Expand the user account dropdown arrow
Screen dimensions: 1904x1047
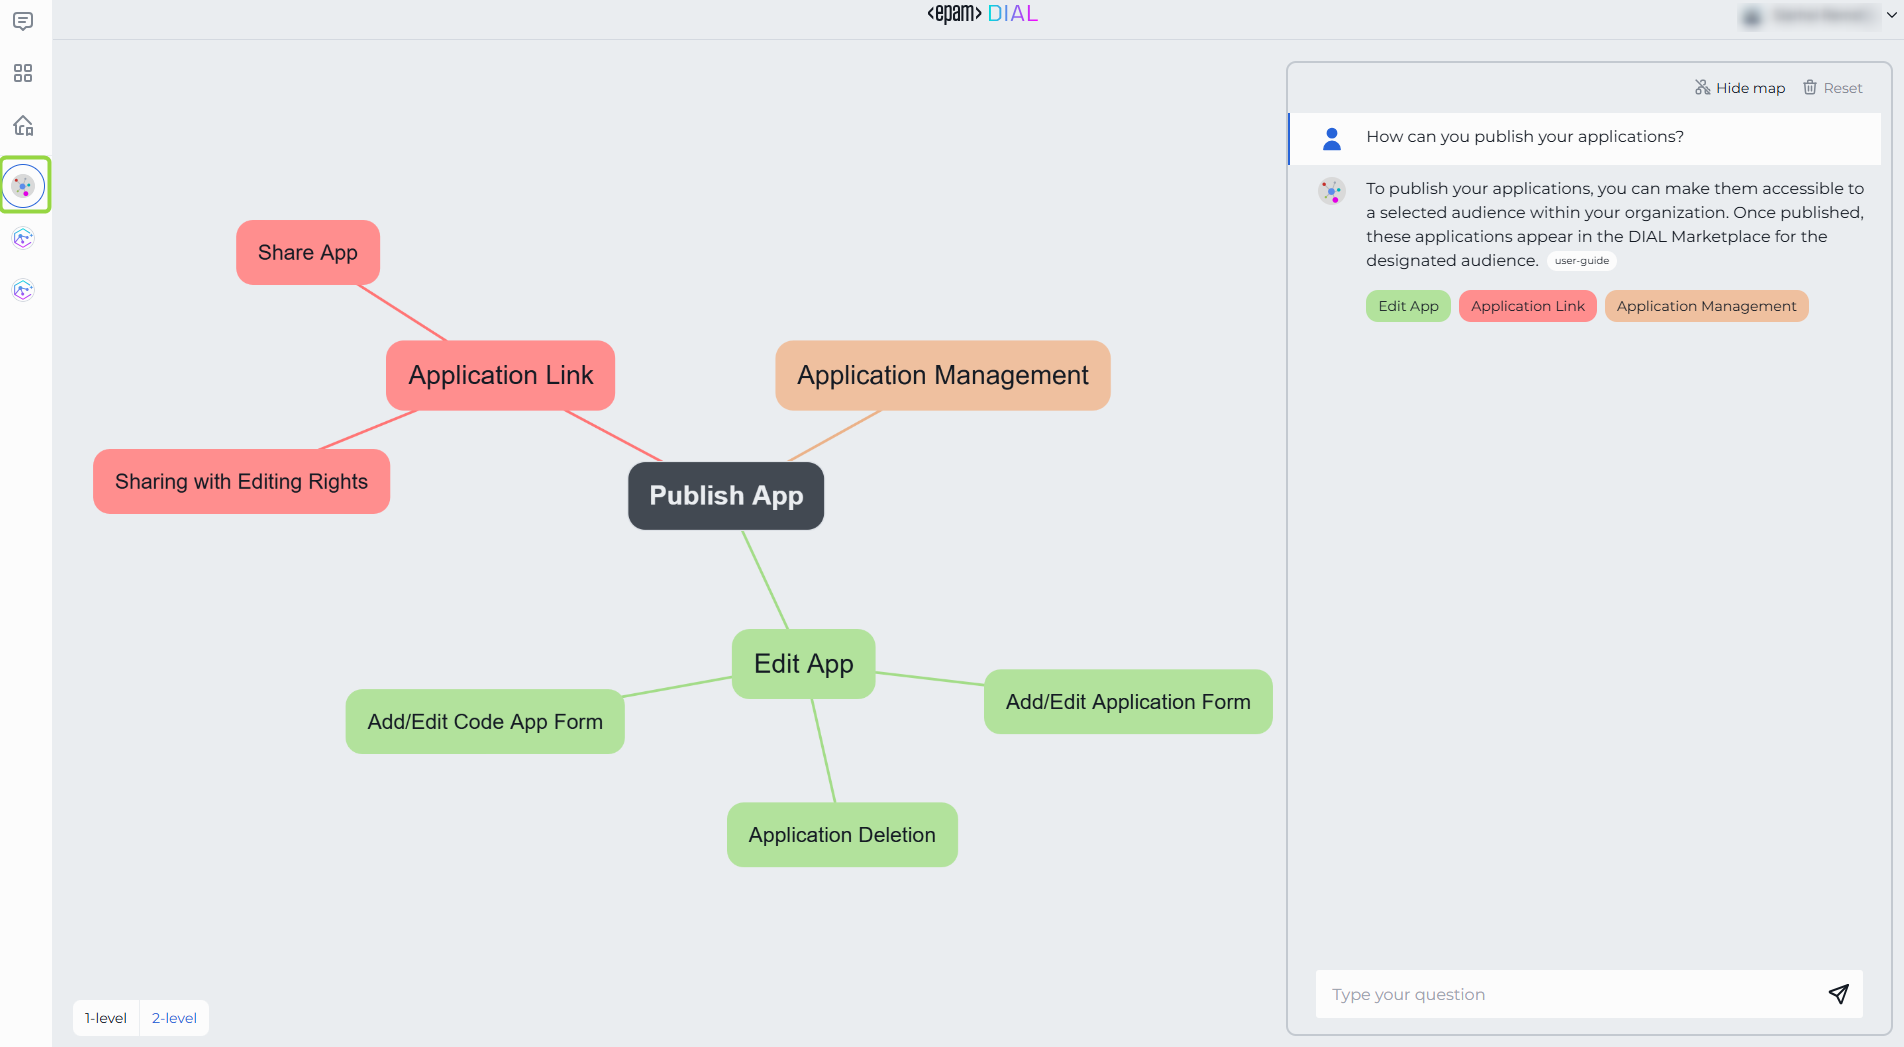coord(1891,15)
